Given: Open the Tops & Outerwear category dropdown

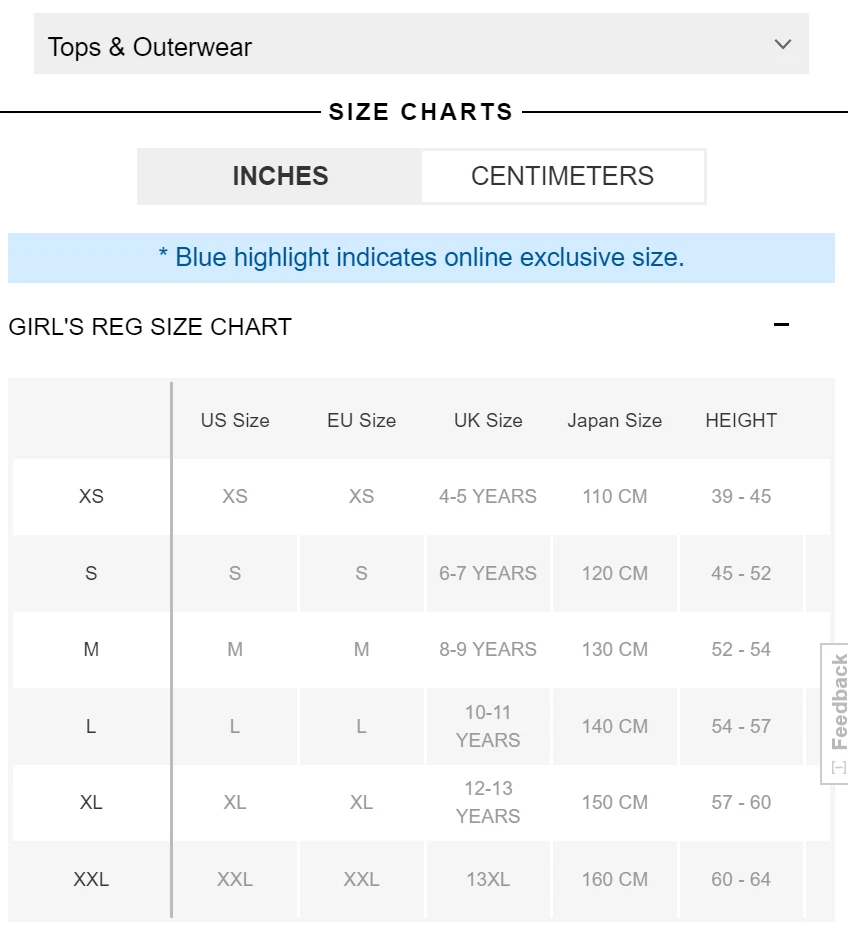Looking at the screenshot, I should click(x=421, y=44).
